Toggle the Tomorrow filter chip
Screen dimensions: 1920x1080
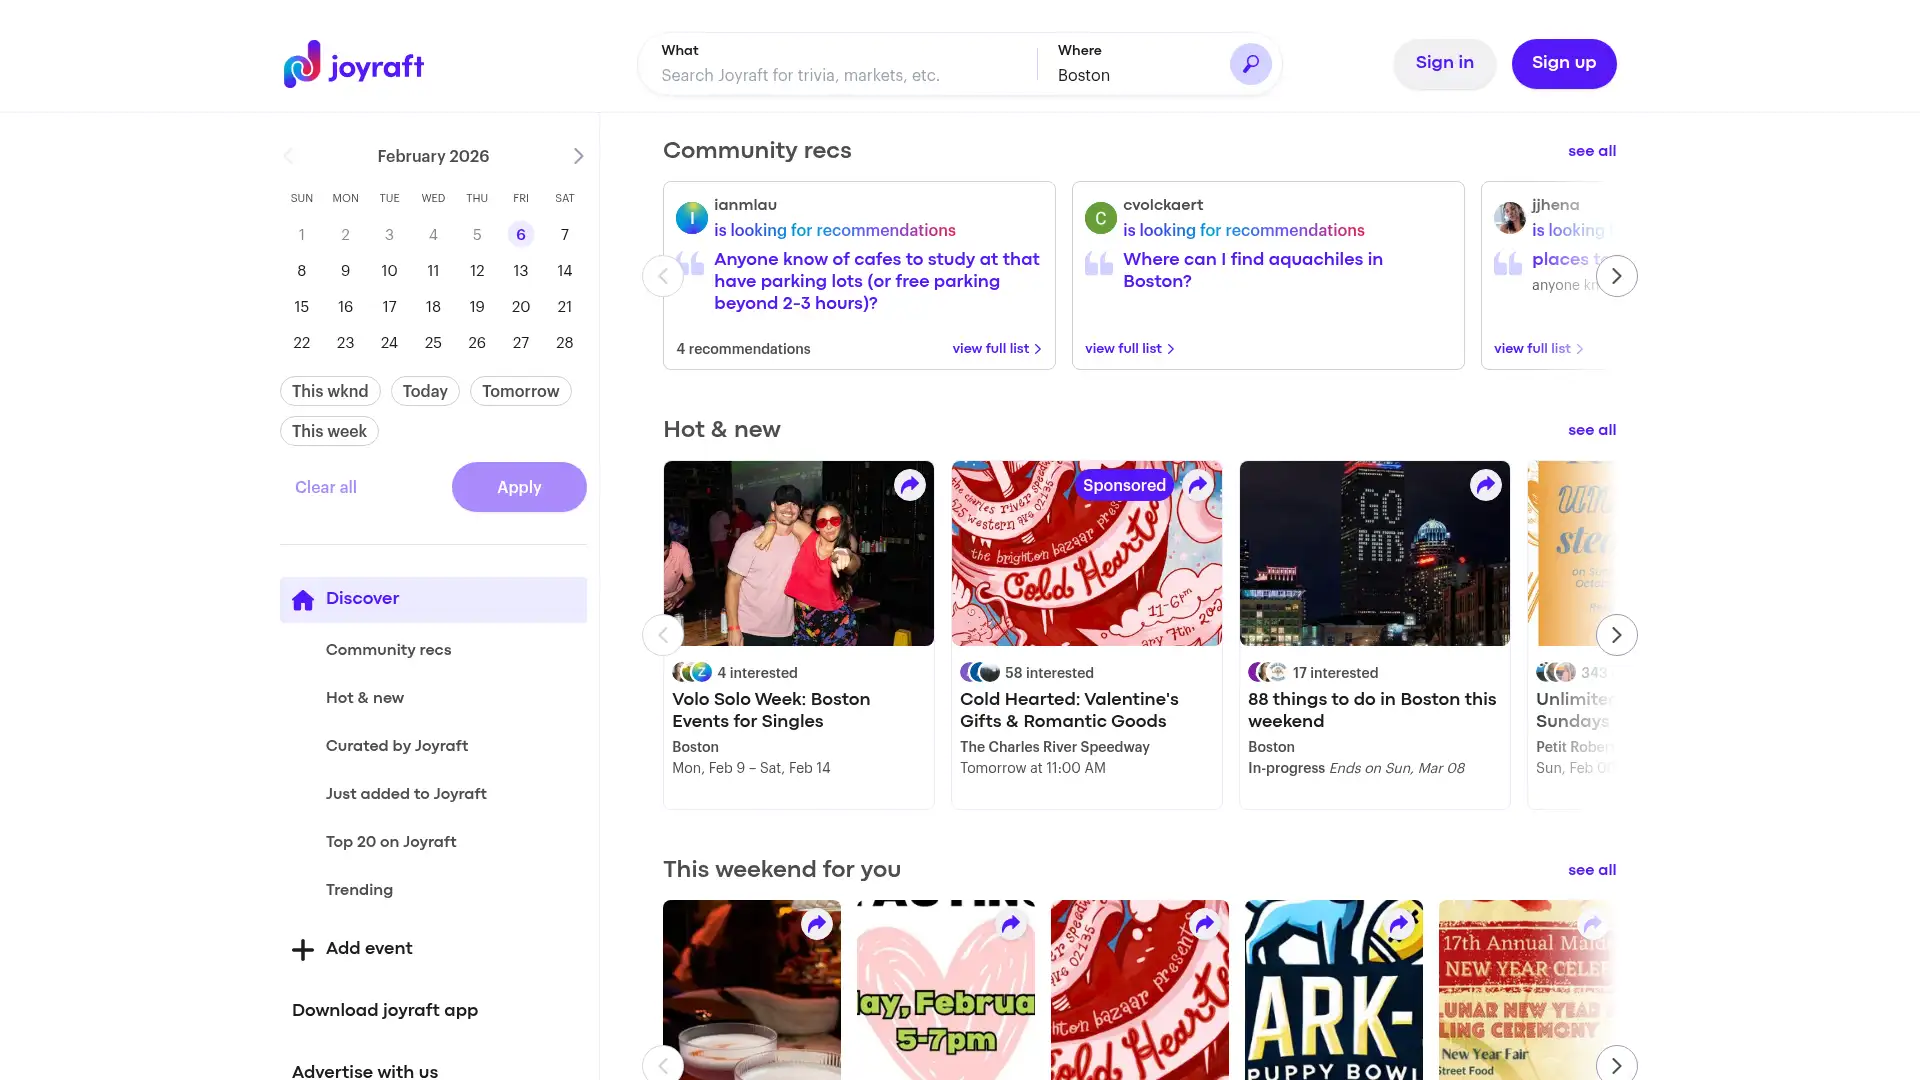click(x=520, y=391)
